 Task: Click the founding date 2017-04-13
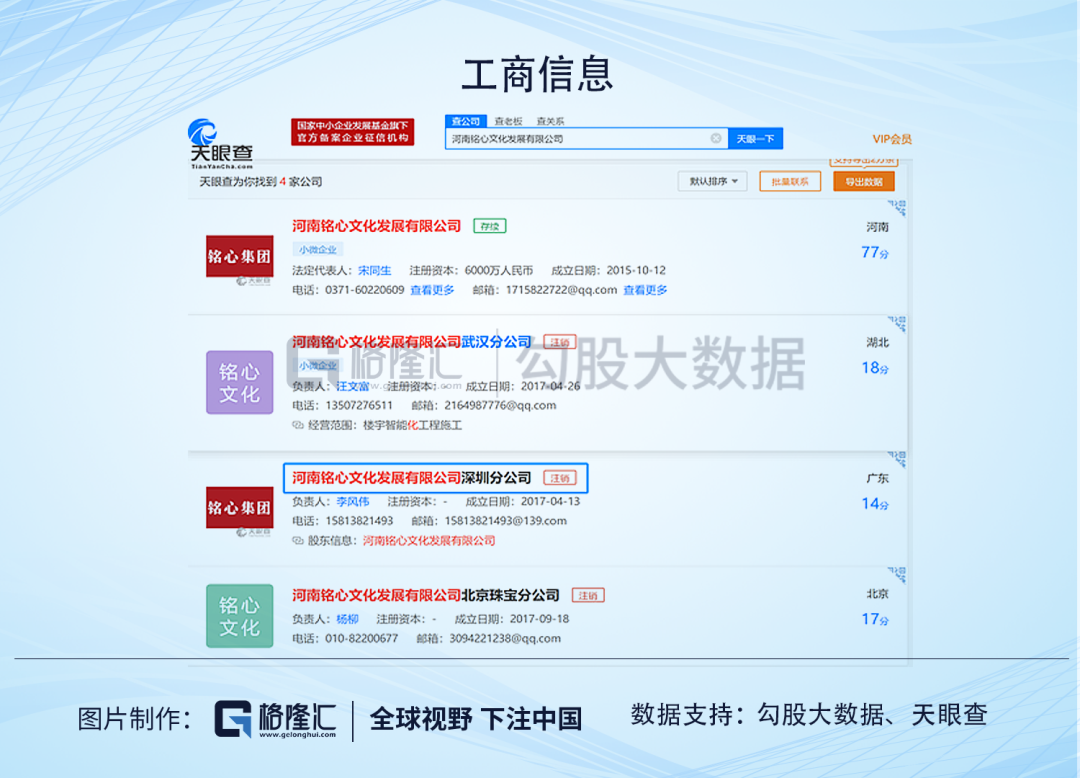[550, 501]
